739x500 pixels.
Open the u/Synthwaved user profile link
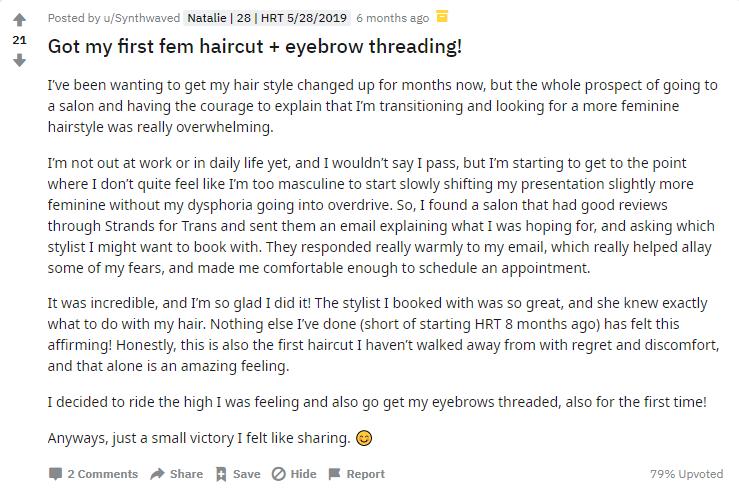coord(142,18)
